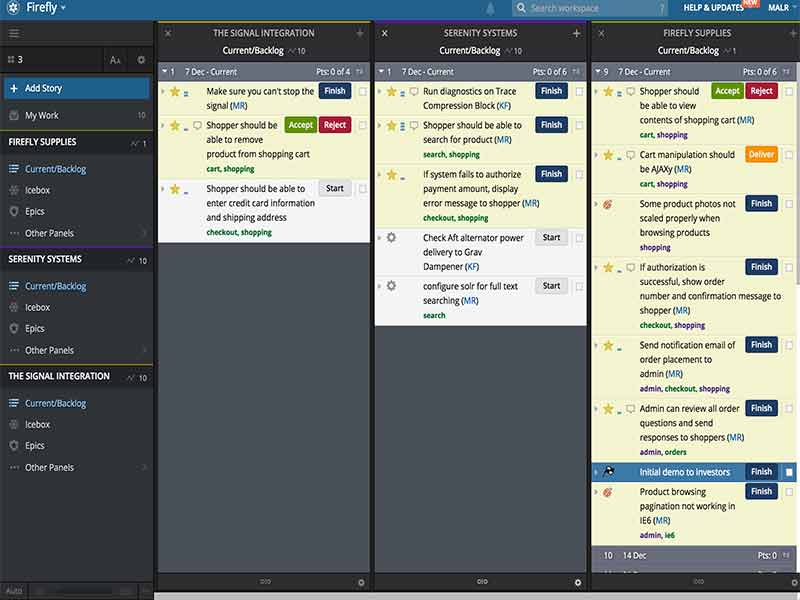Click the hamburger list icon atop the sidebar
The width and height of the screenshot is (800, 600).
(15, 33)
